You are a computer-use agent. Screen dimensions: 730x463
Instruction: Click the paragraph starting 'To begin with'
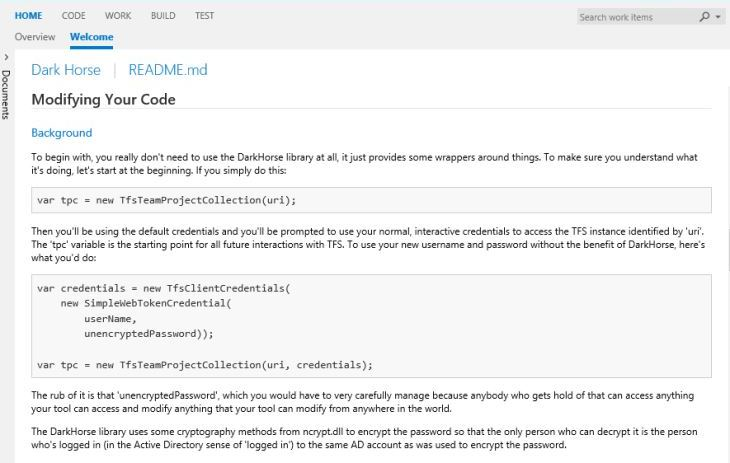364,163
